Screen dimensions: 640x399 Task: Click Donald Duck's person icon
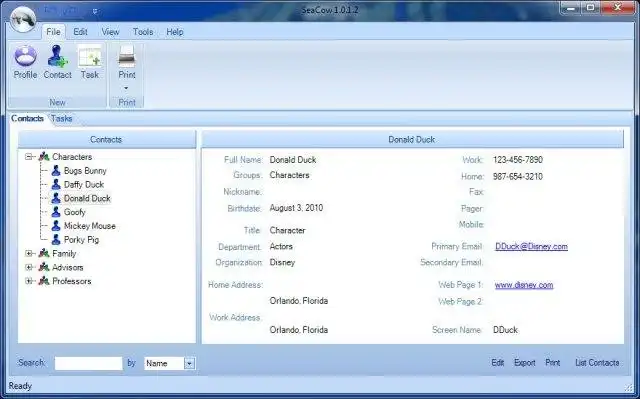click(x=56, y=198)
